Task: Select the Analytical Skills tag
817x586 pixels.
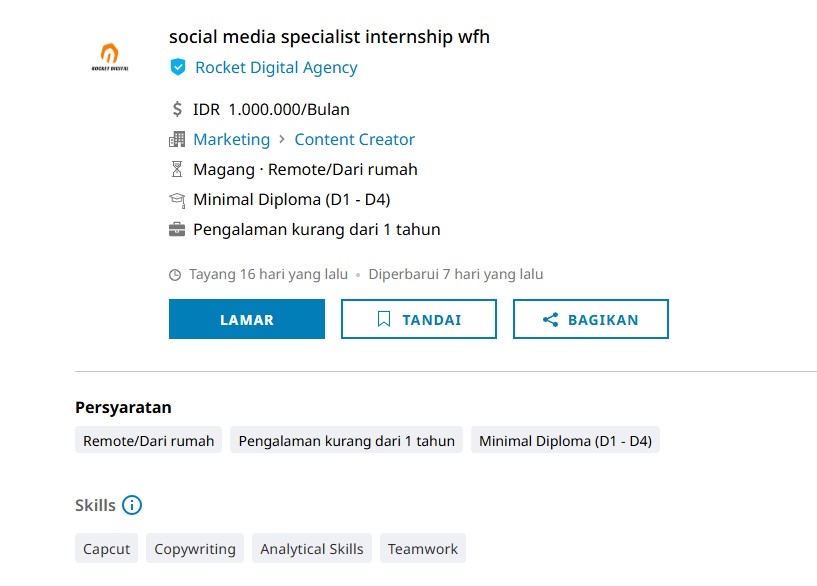Action: 312,548
